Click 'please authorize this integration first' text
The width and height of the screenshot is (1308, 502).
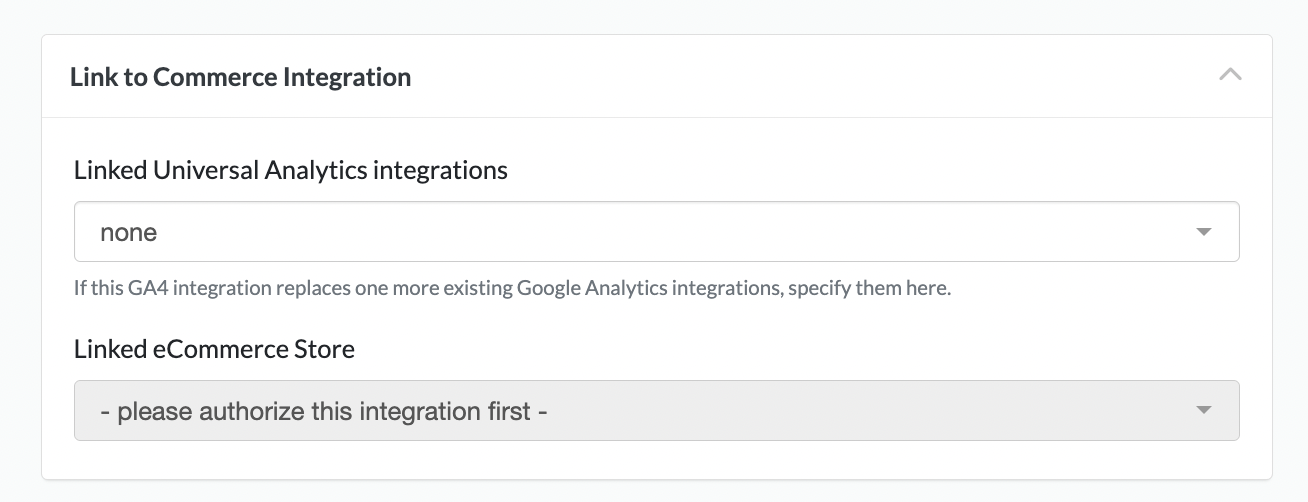(x=324, y=411)
